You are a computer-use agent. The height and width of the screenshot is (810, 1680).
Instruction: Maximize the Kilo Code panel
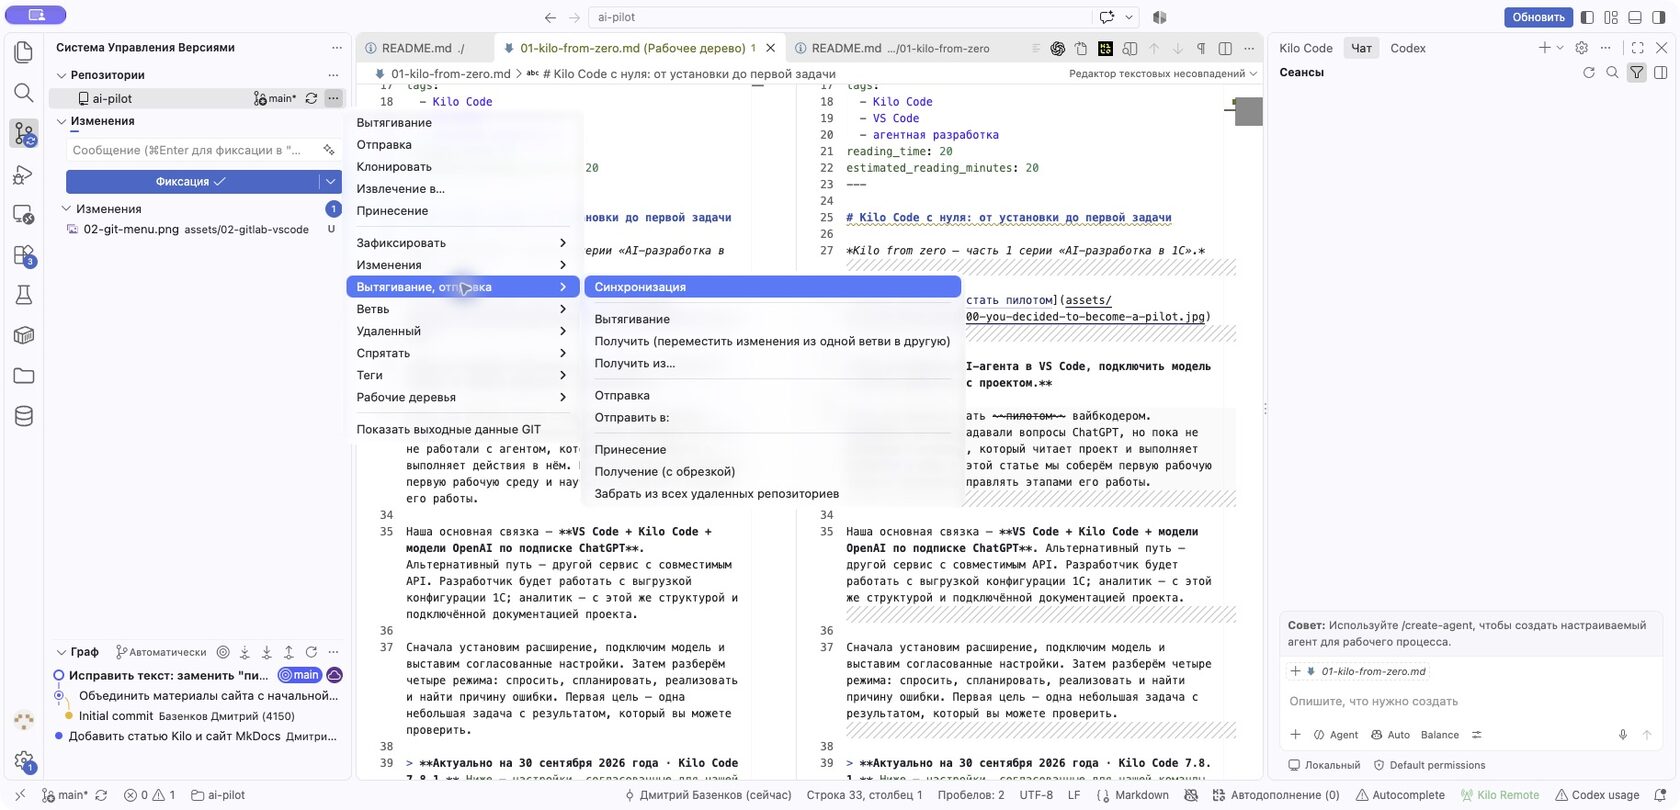(x=1637, y=48)
